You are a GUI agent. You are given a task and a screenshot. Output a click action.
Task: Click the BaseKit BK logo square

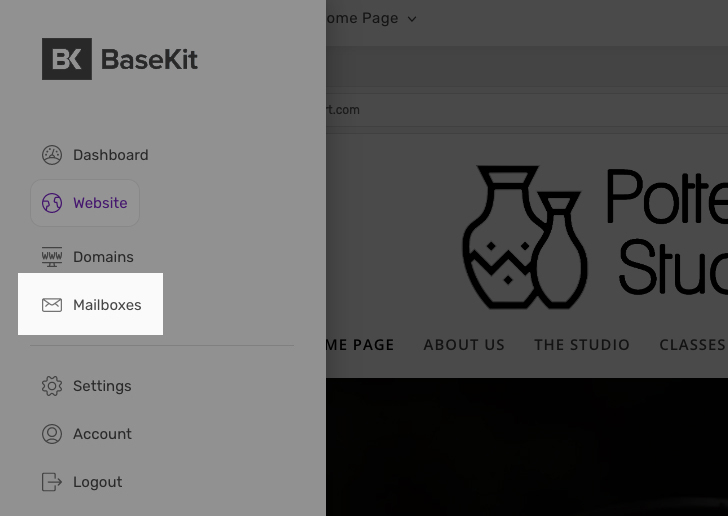tap(67, 59)
